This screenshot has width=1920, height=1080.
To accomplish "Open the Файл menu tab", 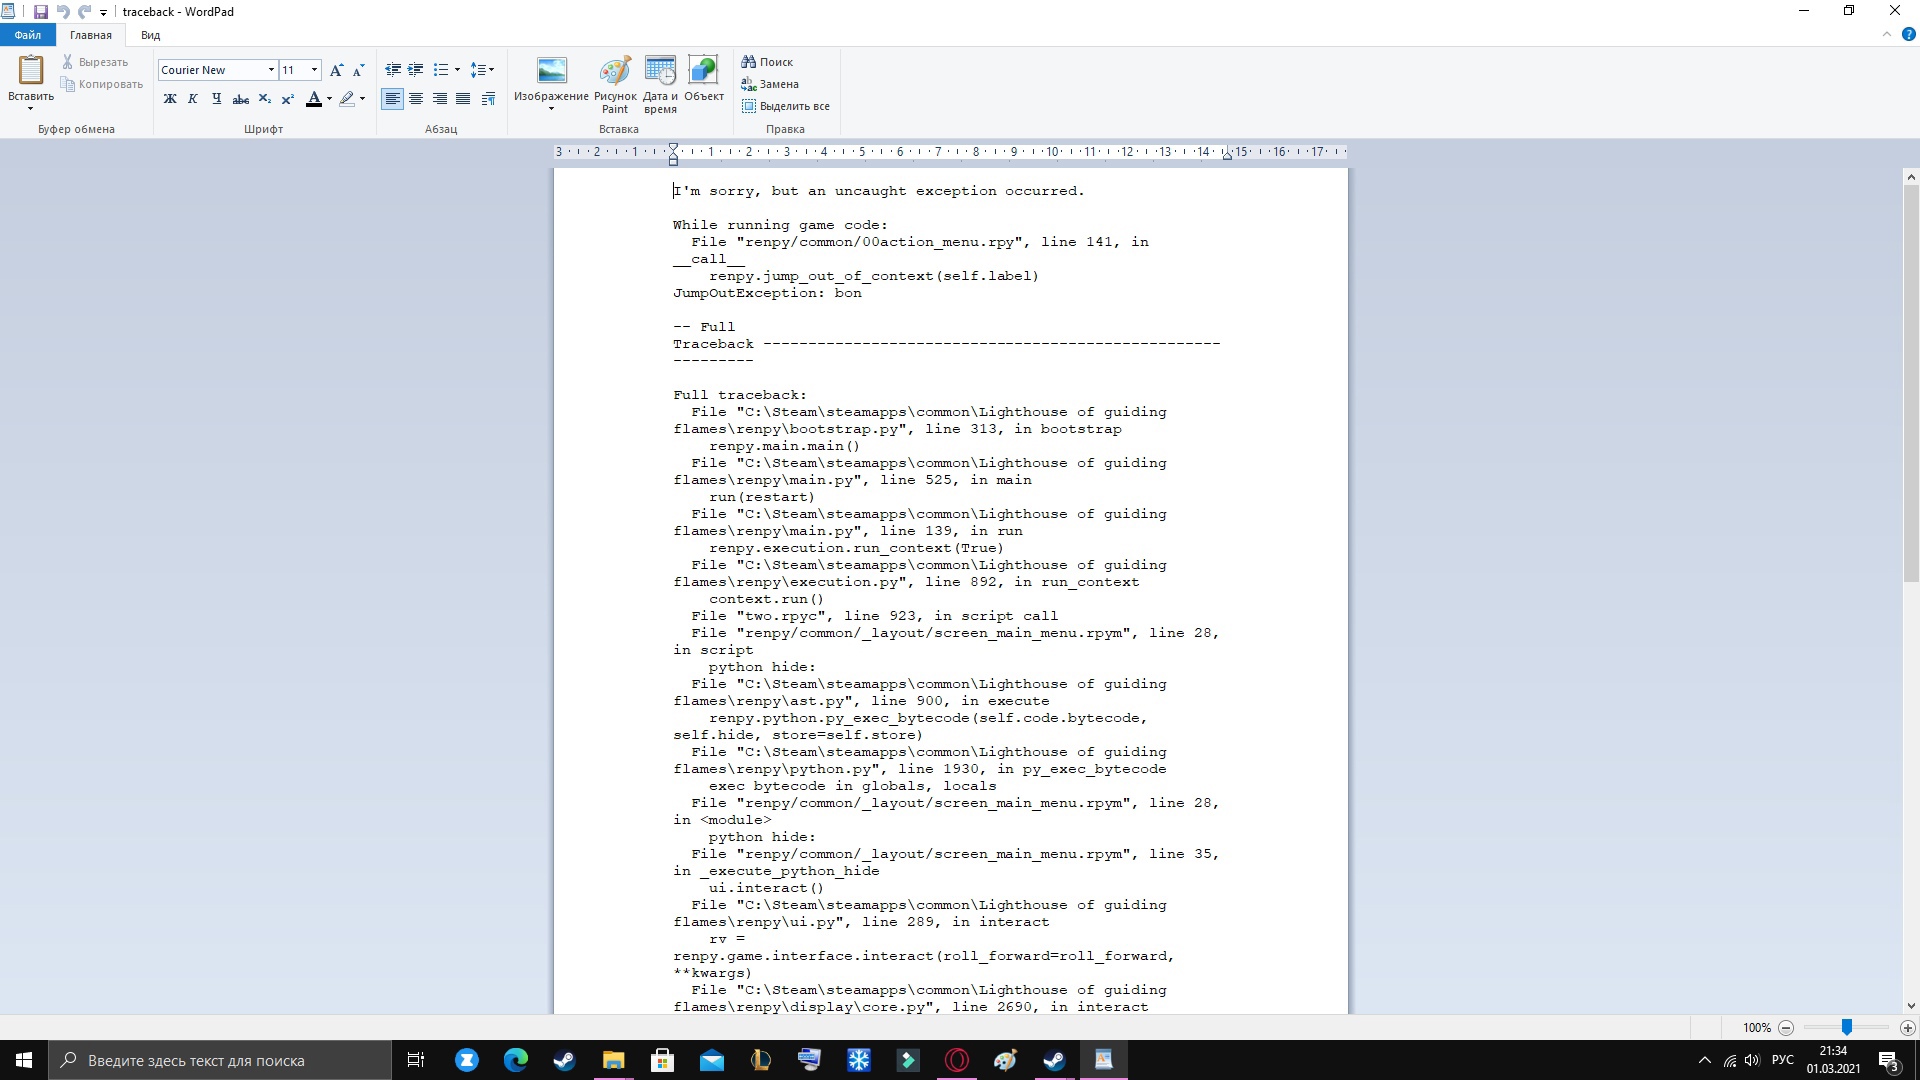I will click(x=28, y=35).
